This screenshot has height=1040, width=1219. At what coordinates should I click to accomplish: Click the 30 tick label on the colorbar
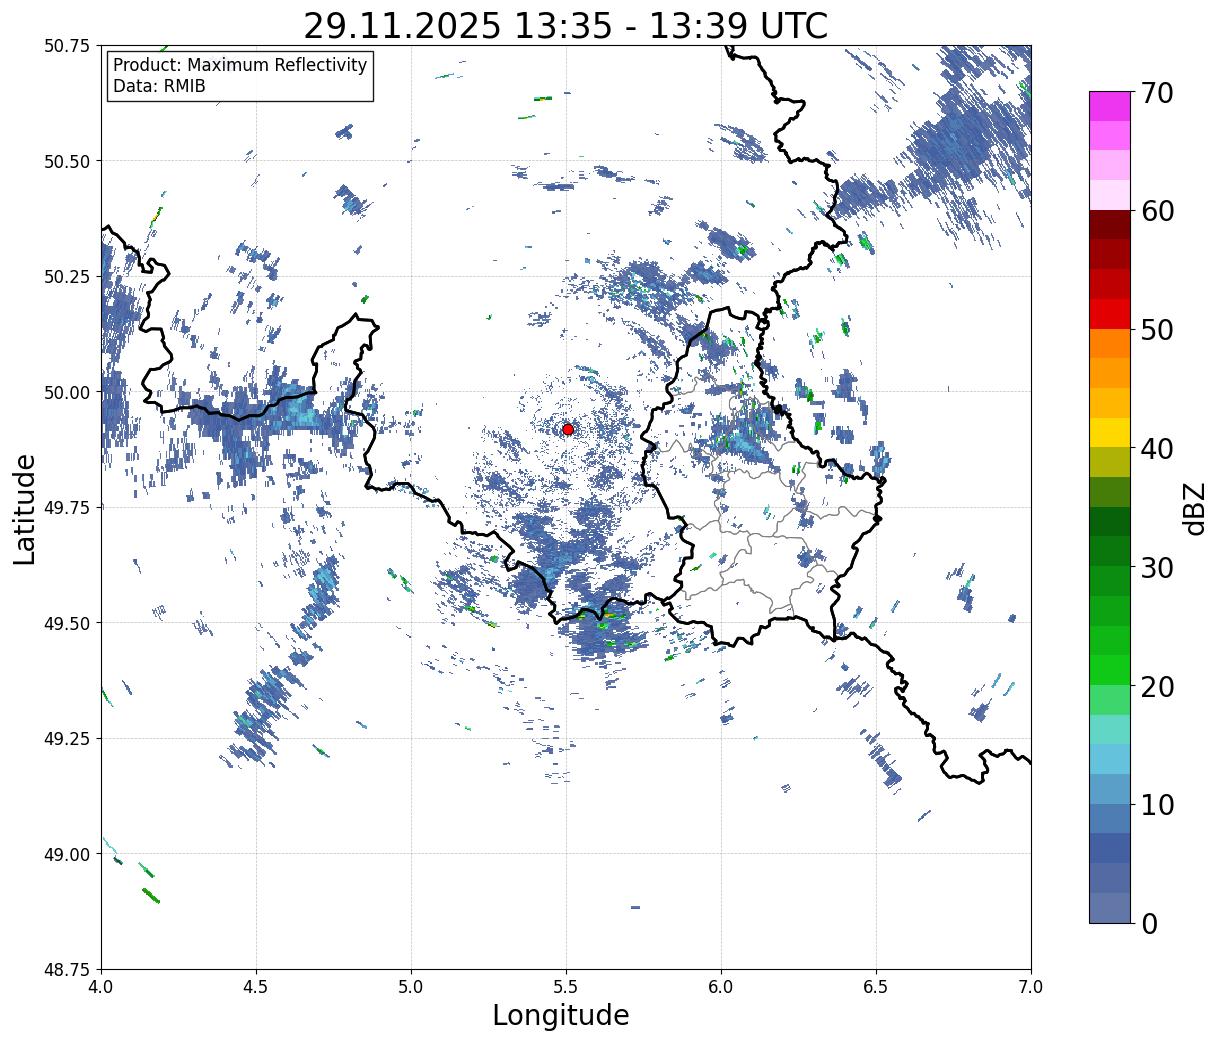tap(1155, 568)
